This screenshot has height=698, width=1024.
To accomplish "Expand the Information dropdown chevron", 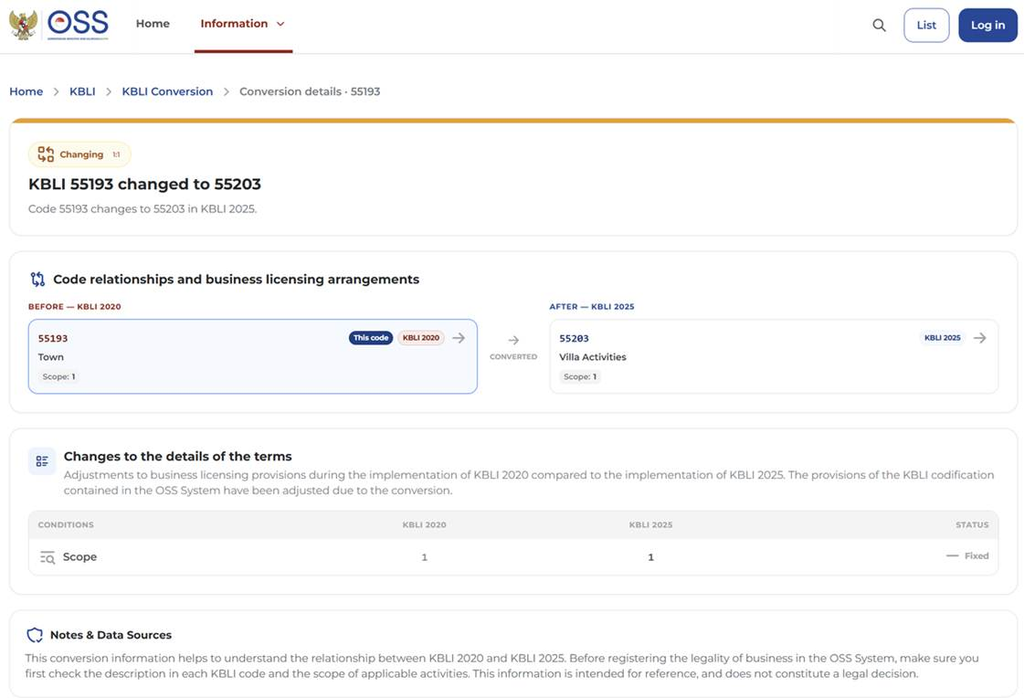I will pos(281,24).
